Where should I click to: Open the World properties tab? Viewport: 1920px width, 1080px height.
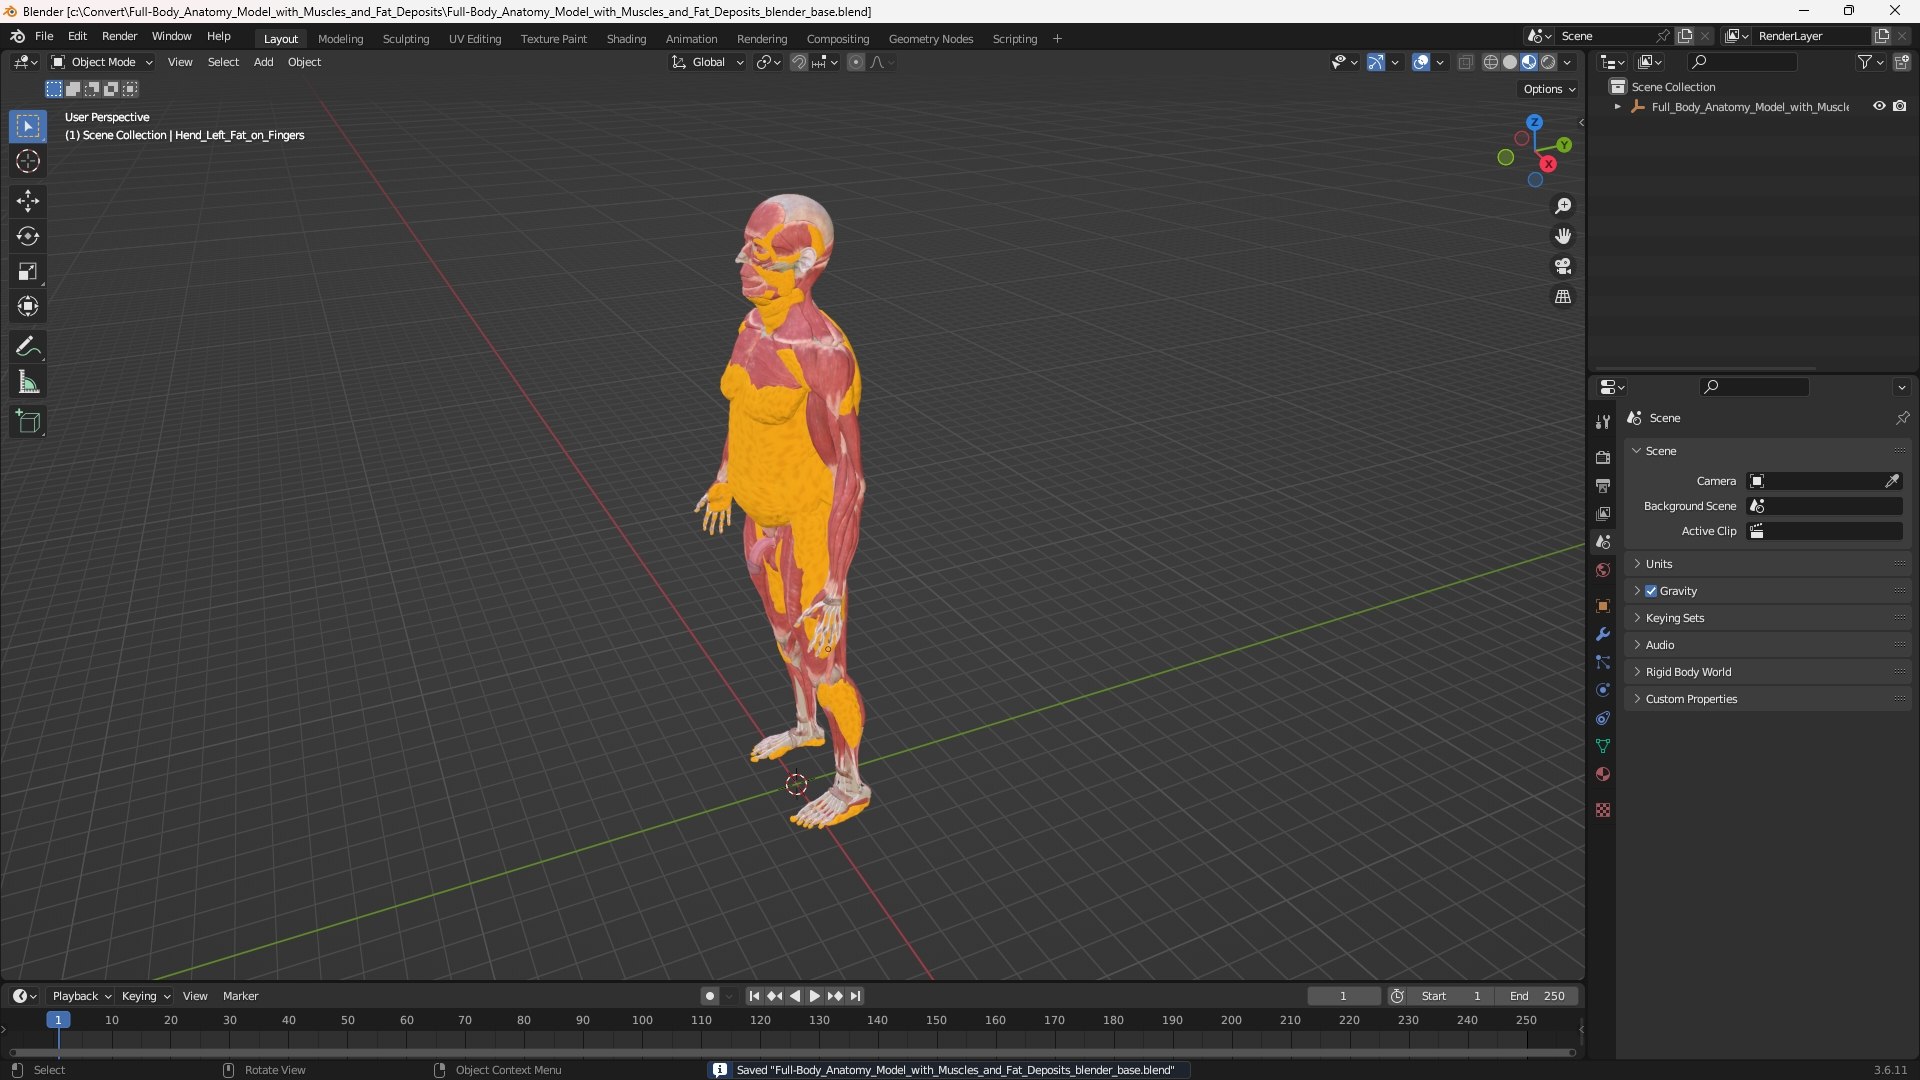1603,570
